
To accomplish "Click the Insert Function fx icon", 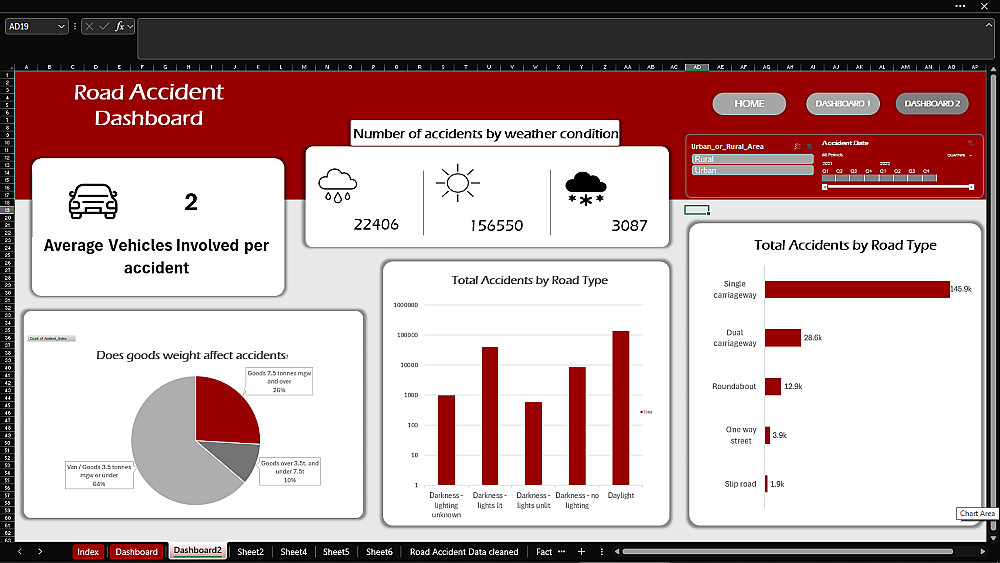I will (x=119, y=26).
